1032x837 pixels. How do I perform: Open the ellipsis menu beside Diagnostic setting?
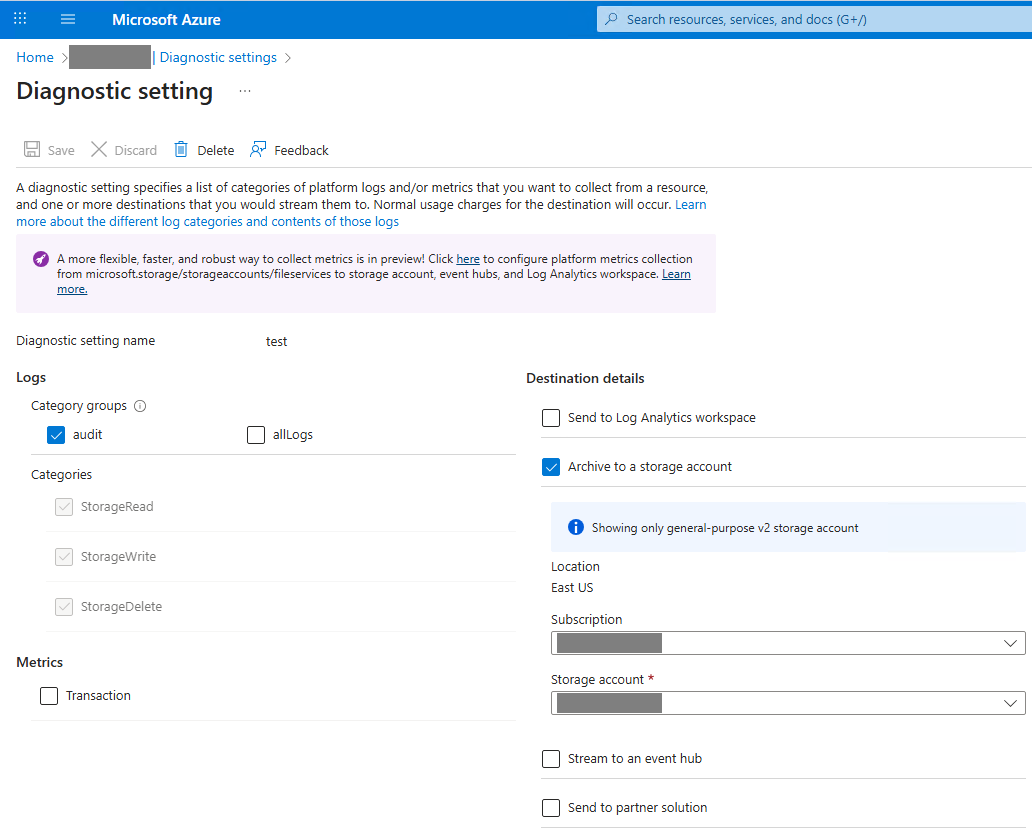click(245, 91)
